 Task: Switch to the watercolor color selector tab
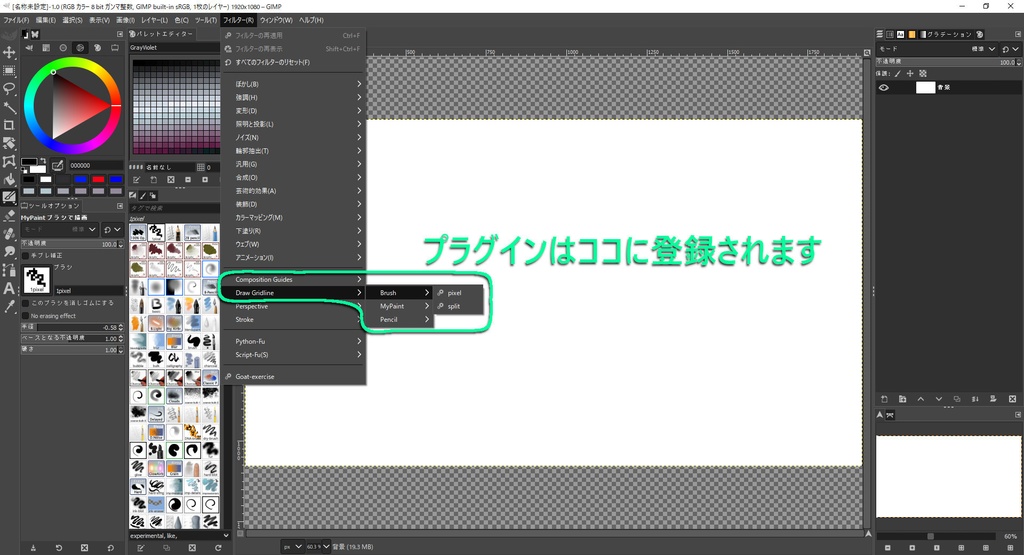point(63,48)
